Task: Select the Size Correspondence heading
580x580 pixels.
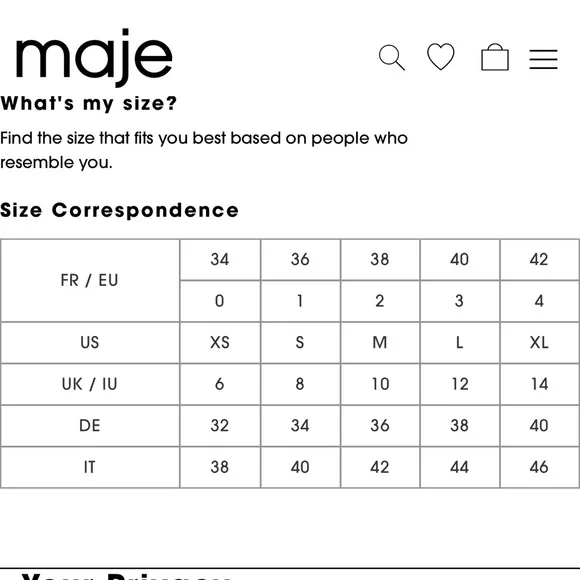Action: click(x=119, y=210)
